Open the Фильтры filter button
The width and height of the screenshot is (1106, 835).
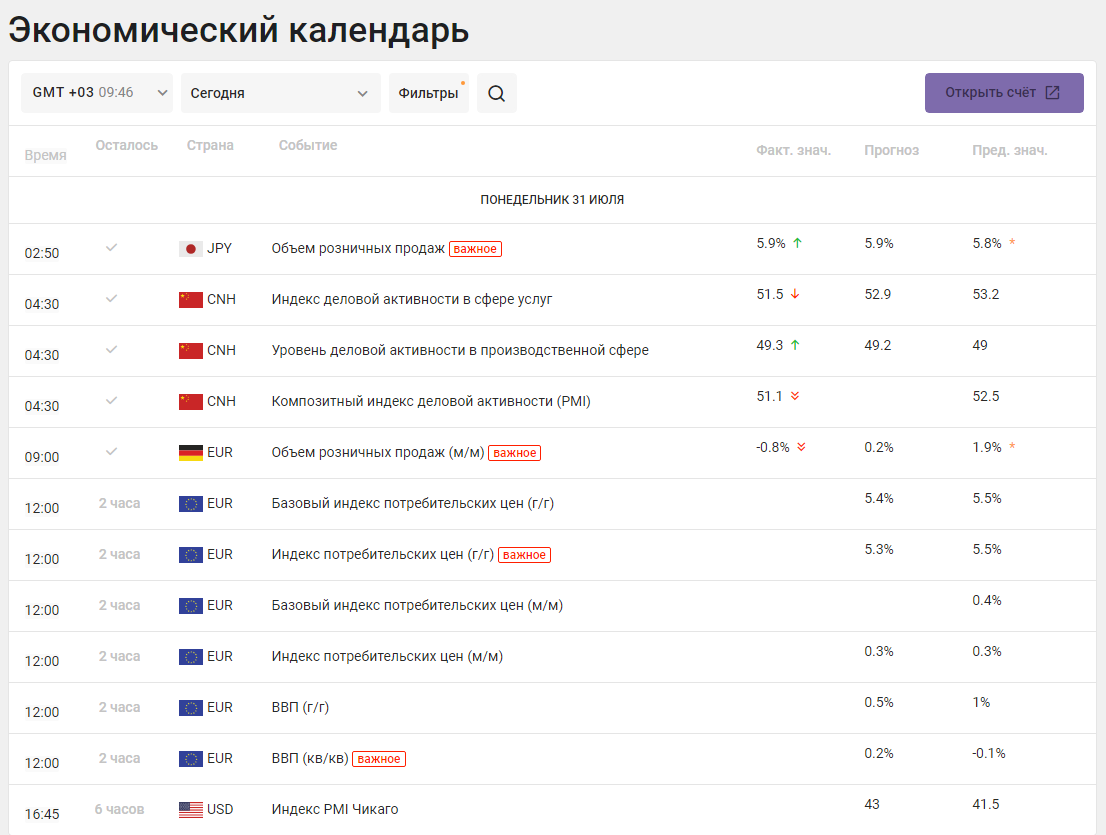pos(429,93)
